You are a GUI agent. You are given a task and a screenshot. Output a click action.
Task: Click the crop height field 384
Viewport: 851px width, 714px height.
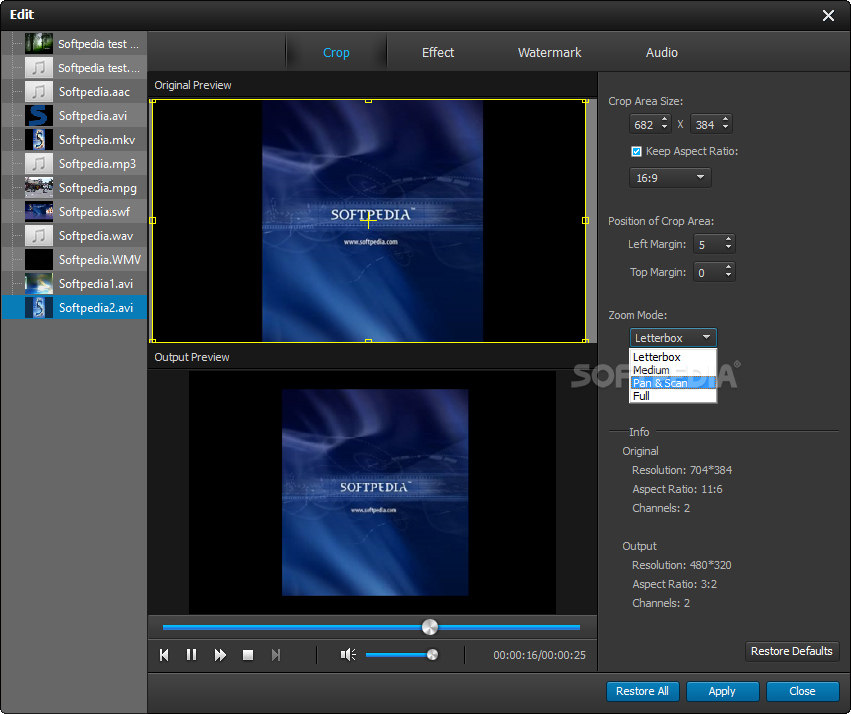[705, 125]
